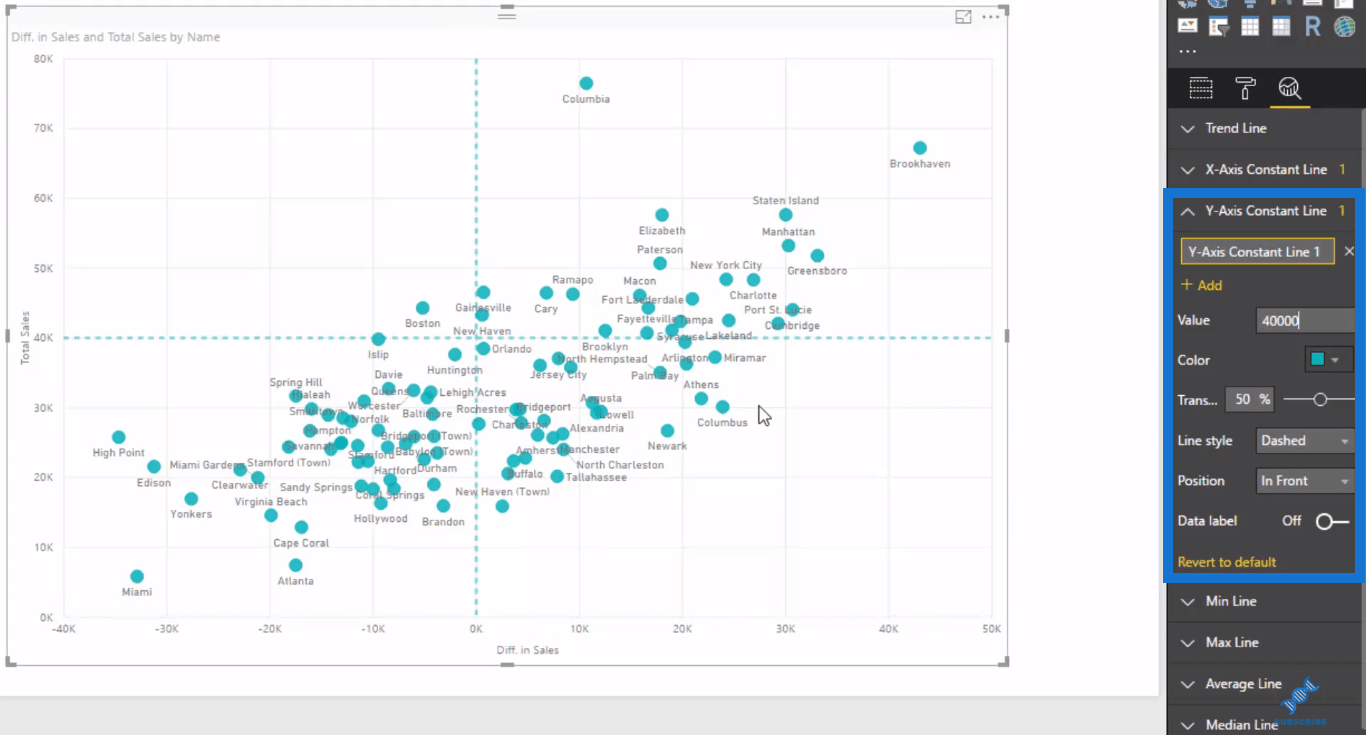Select the R script visual icon
Viewport: 1366px width, 735px height.
click(1313, 26)
